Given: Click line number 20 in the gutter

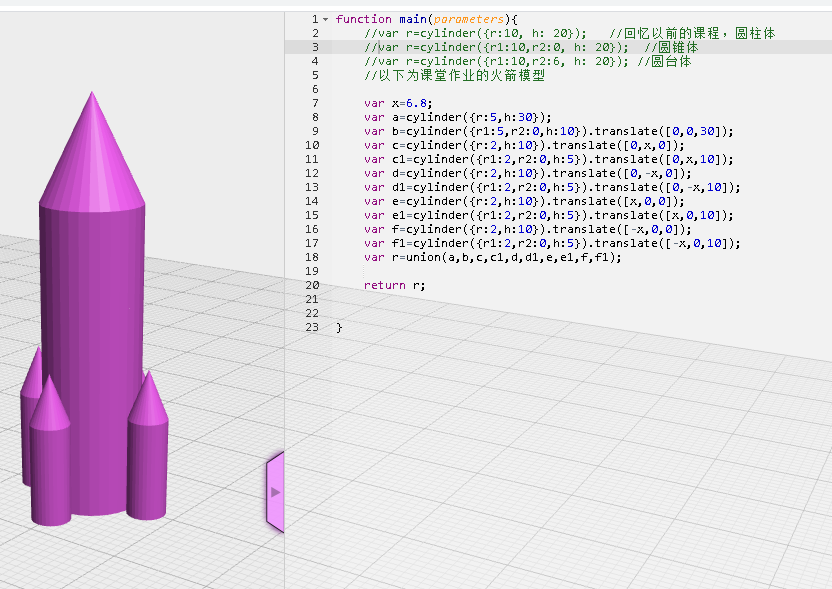Looking at the screenshot, I should [312, 285].
